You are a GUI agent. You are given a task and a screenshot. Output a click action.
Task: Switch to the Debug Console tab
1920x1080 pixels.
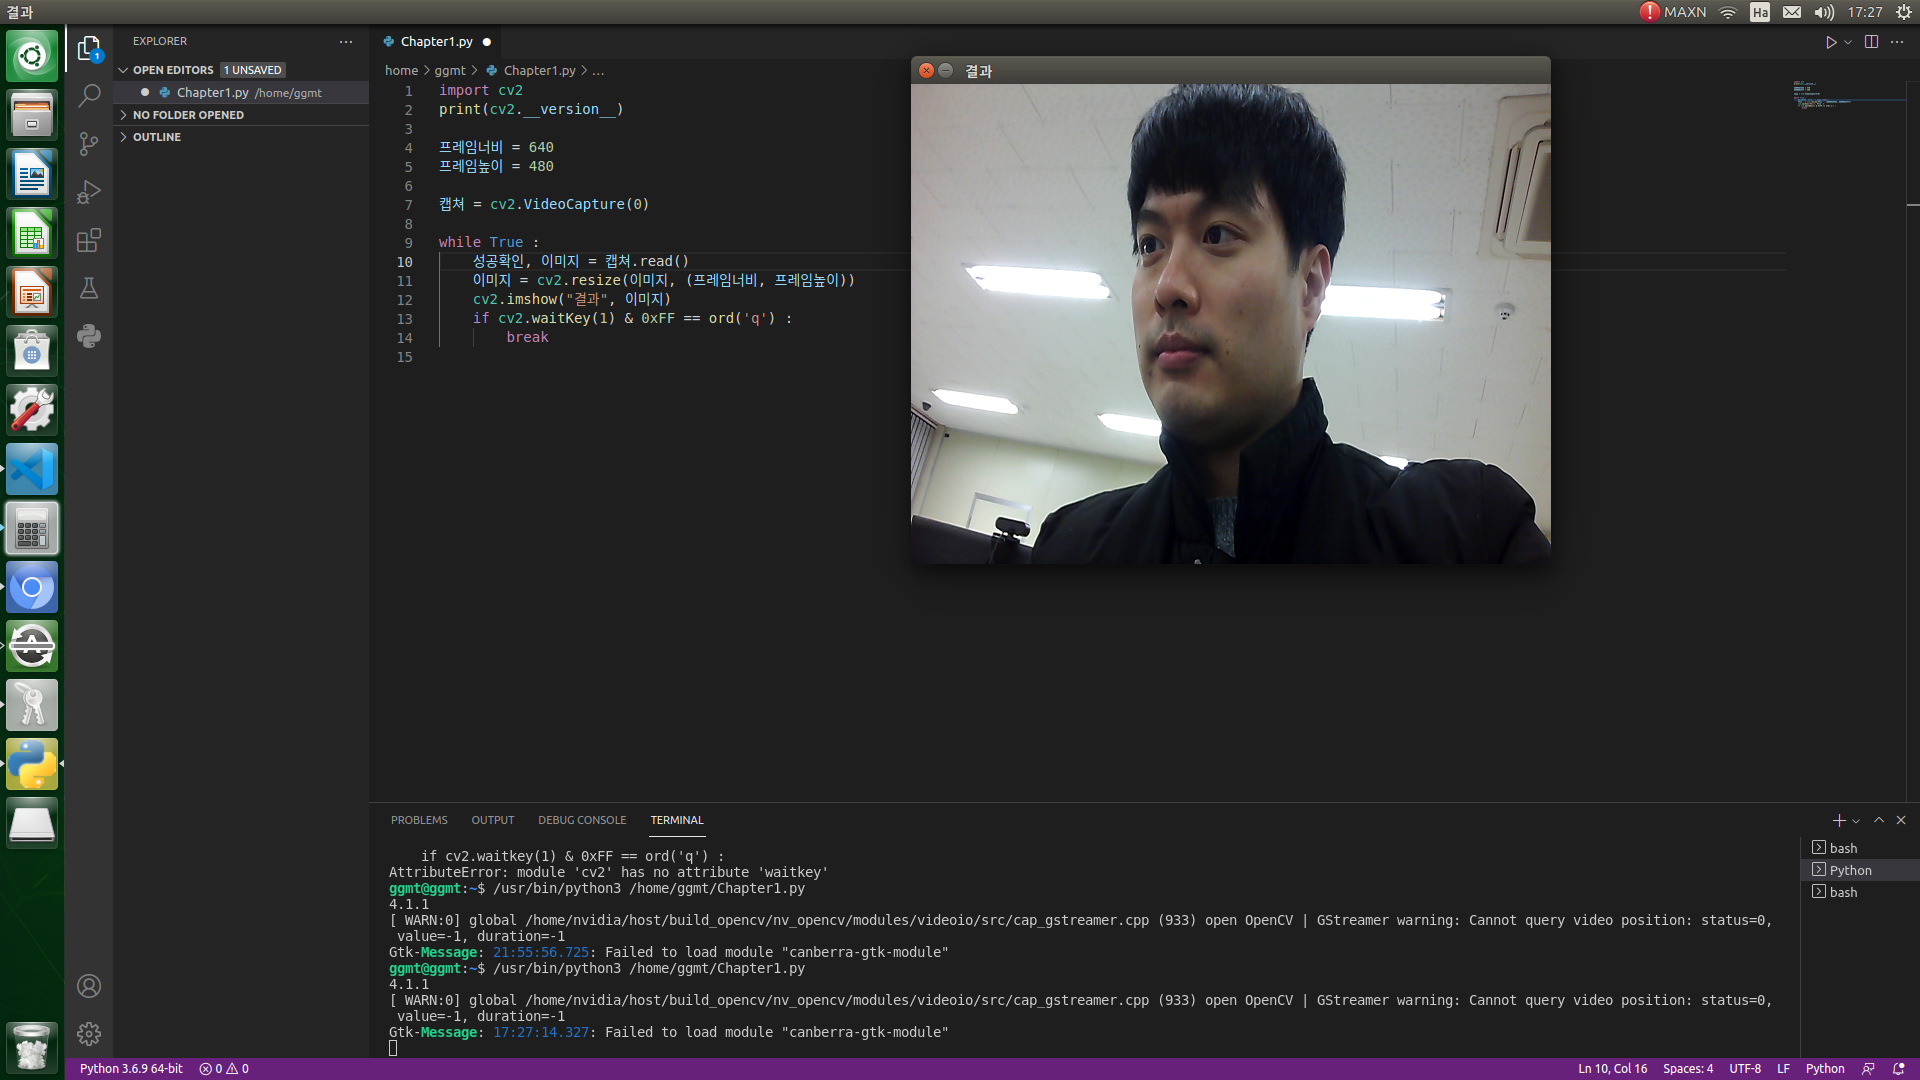click(x=582, y=820)
